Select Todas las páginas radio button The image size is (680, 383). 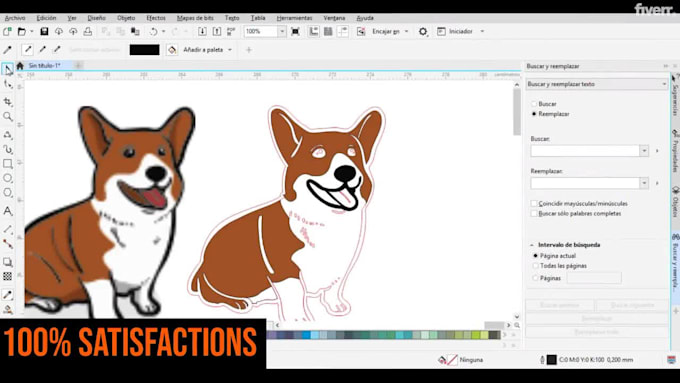(536, 265)
